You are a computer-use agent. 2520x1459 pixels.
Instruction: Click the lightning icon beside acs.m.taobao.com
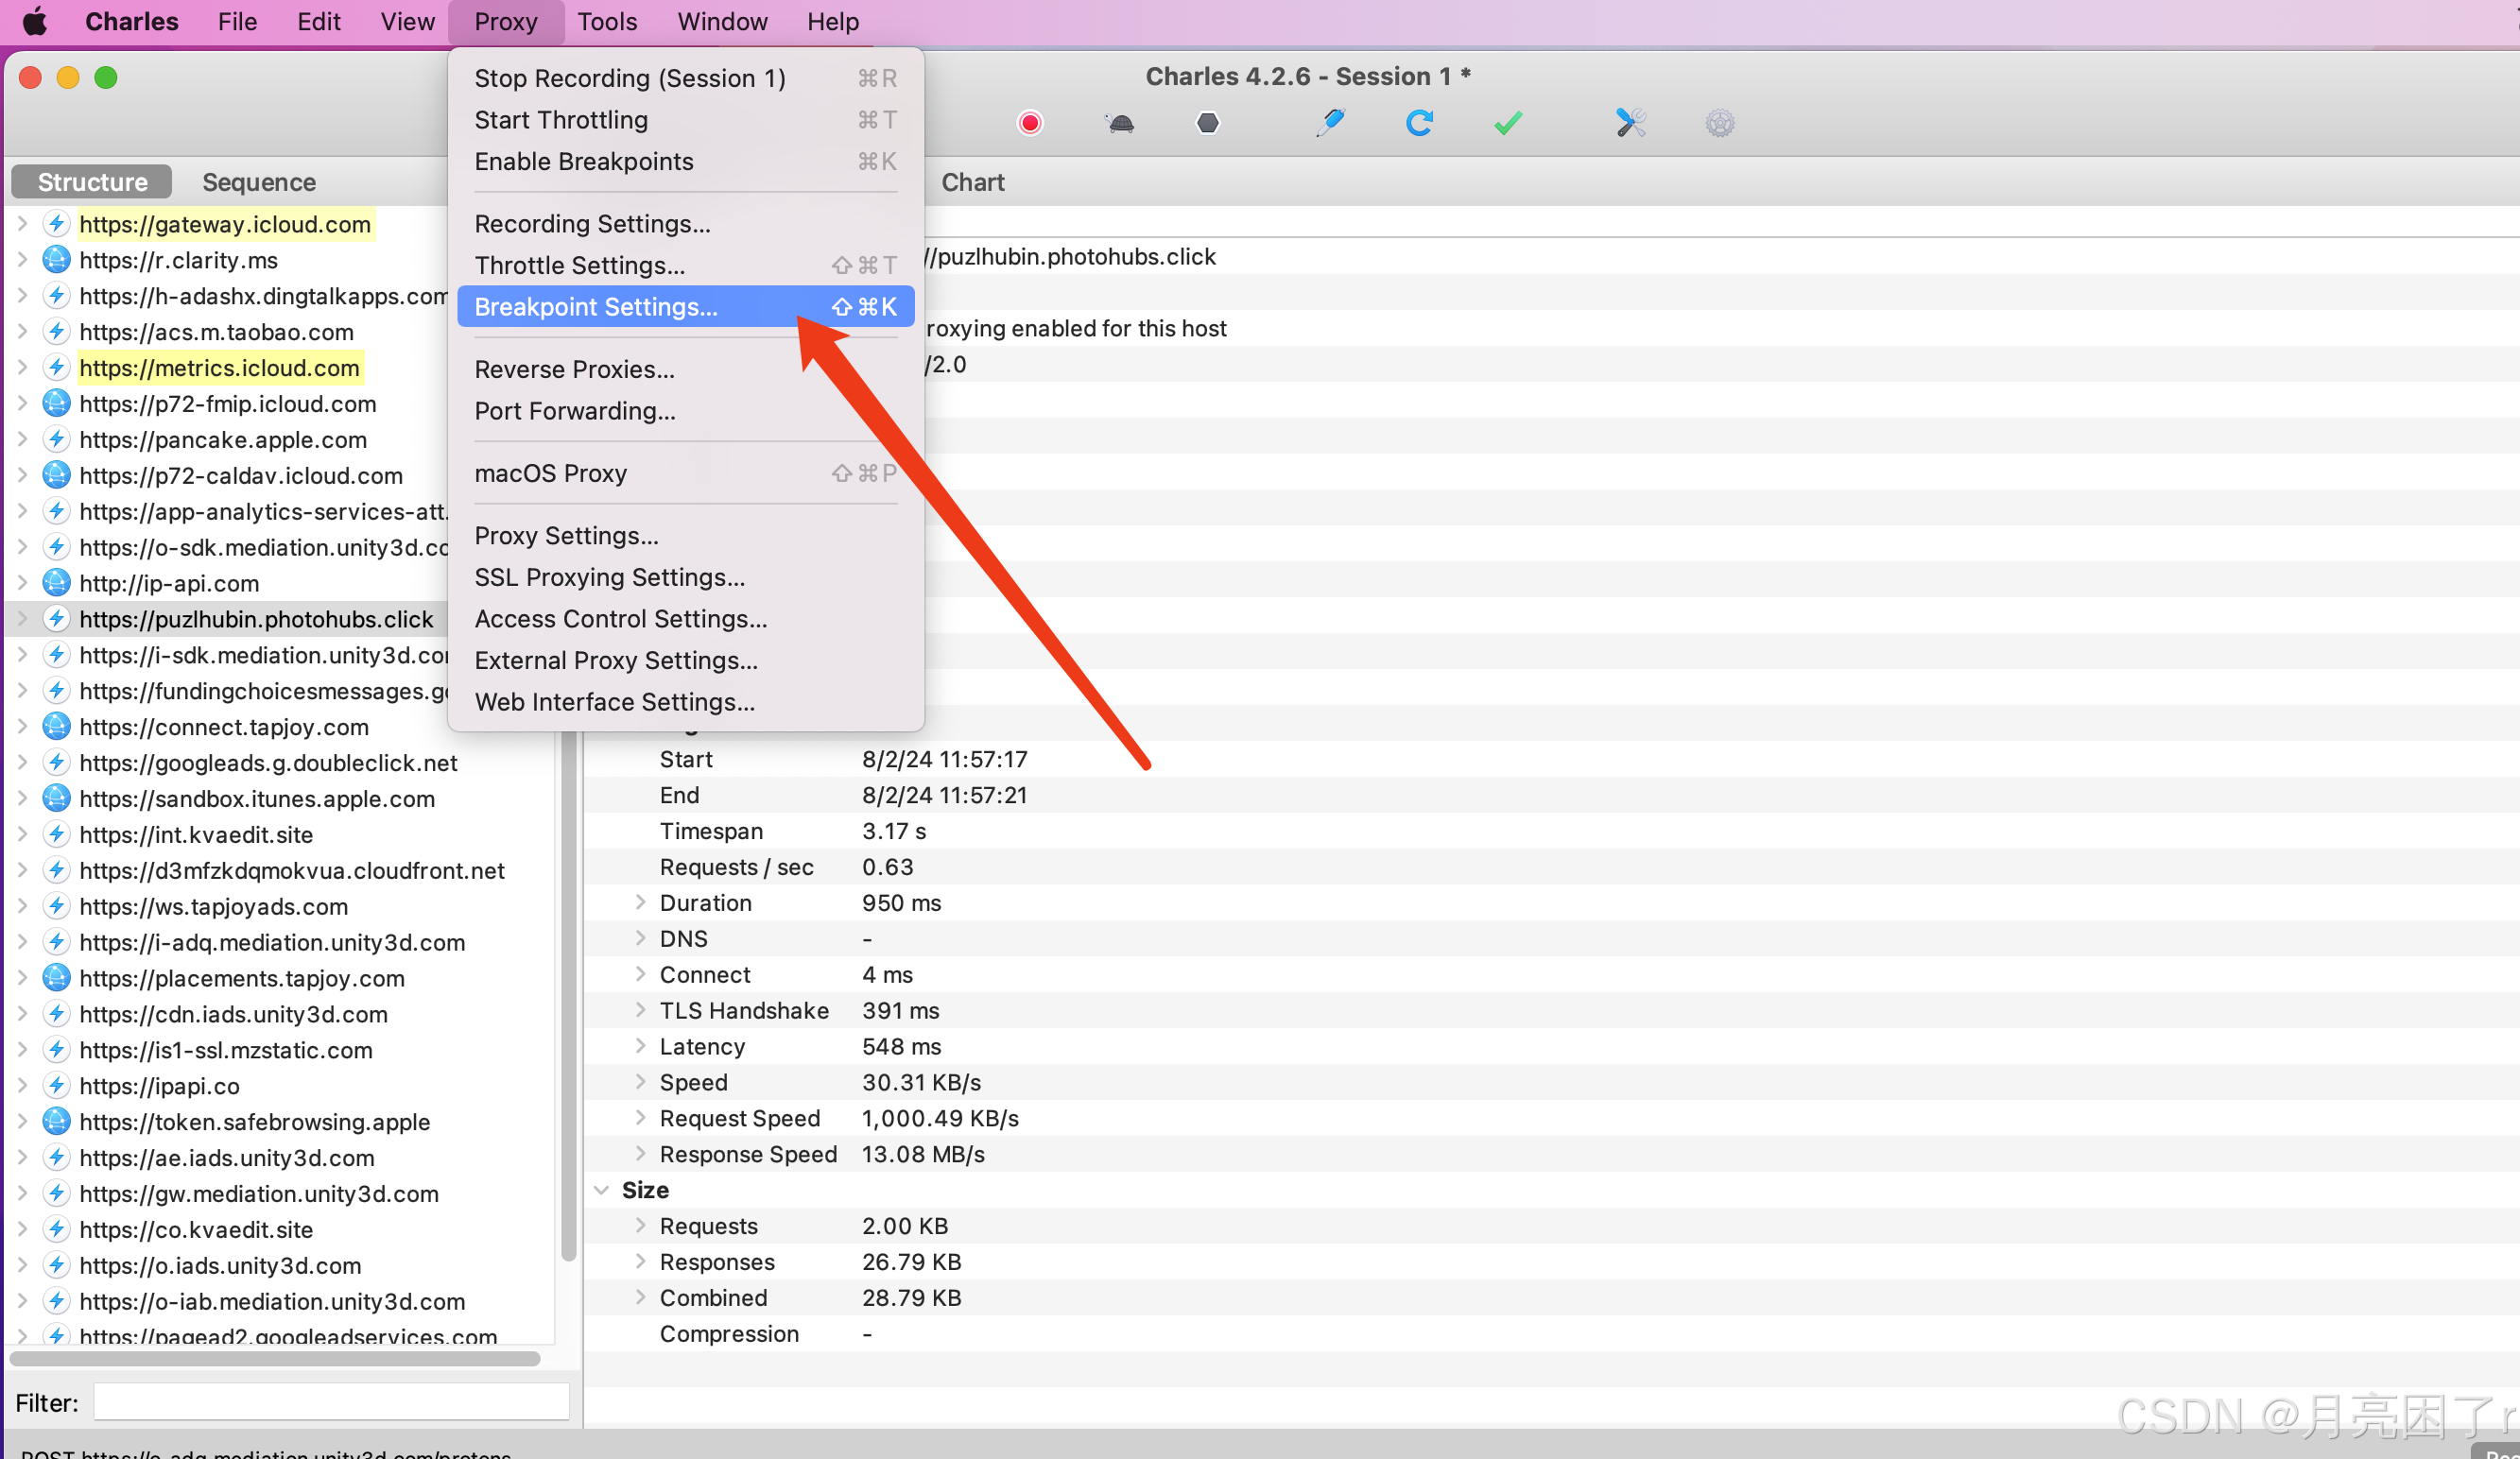pos(57,332)
